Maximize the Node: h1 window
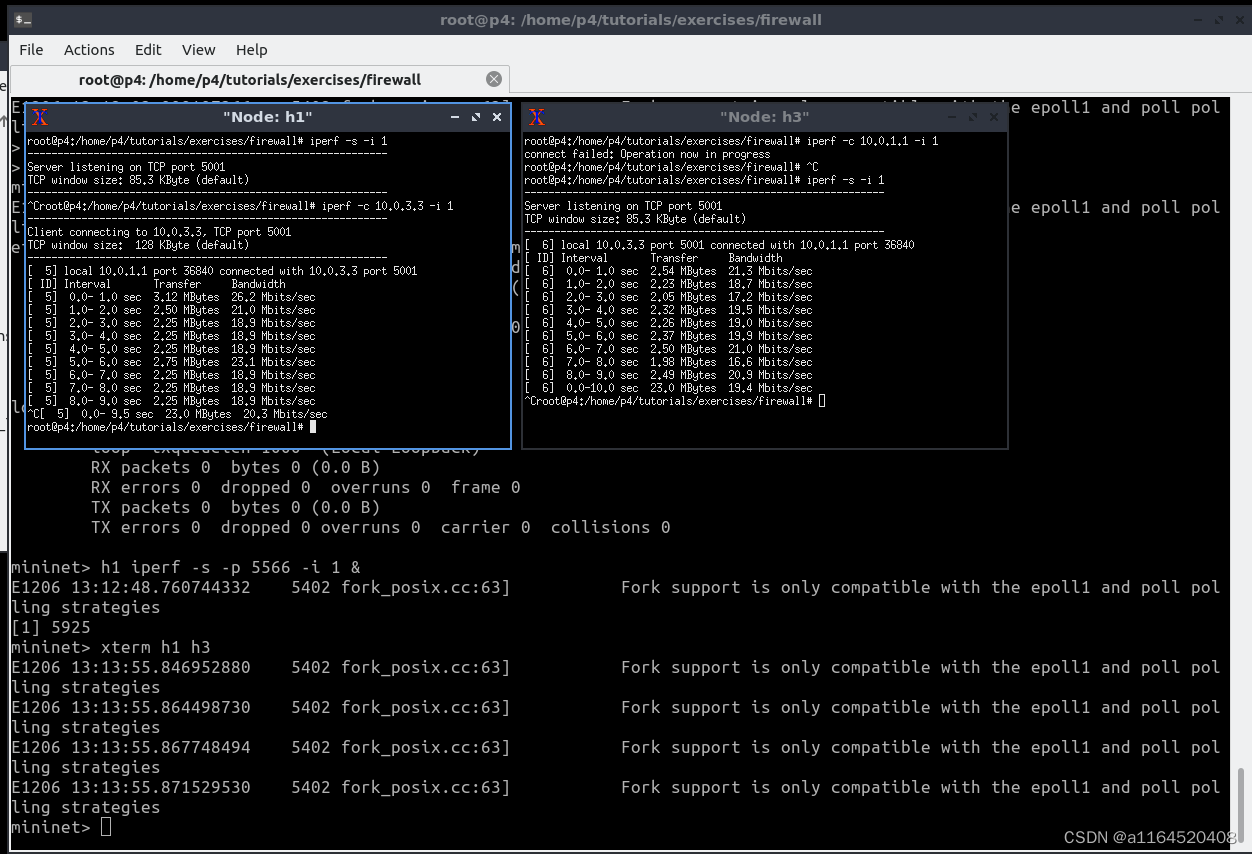Screen dimensions: 1252x854 [476, 117]
